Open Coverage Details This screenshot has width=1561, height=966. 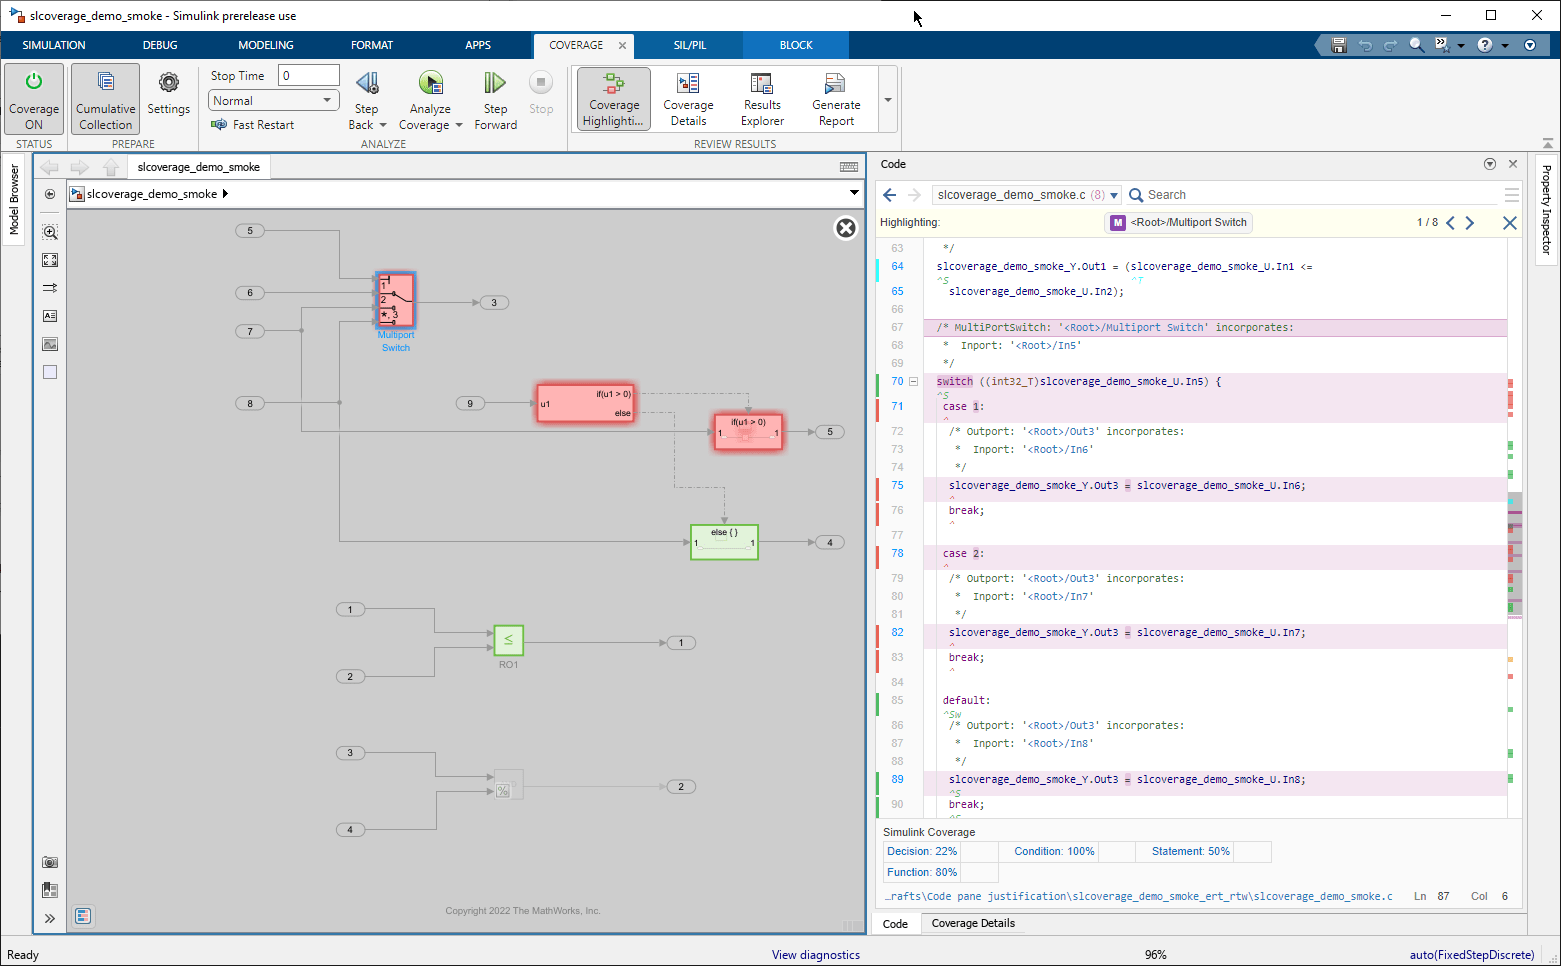click(x=688, y=98)
